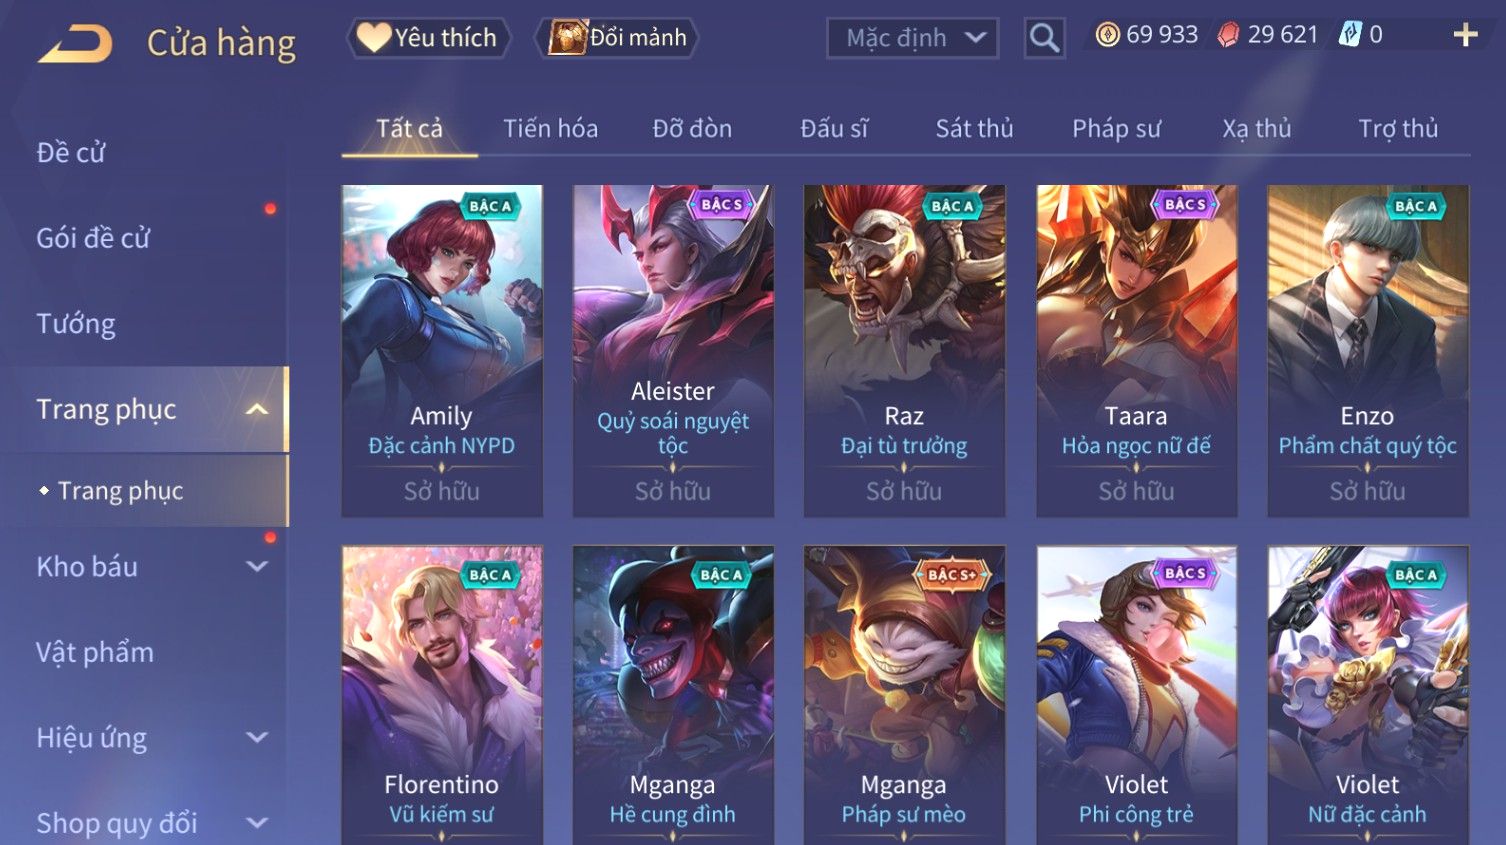Open Gói đề cử in sidebar
Viewport: 1506px width, 845px height.
(93, 238)
